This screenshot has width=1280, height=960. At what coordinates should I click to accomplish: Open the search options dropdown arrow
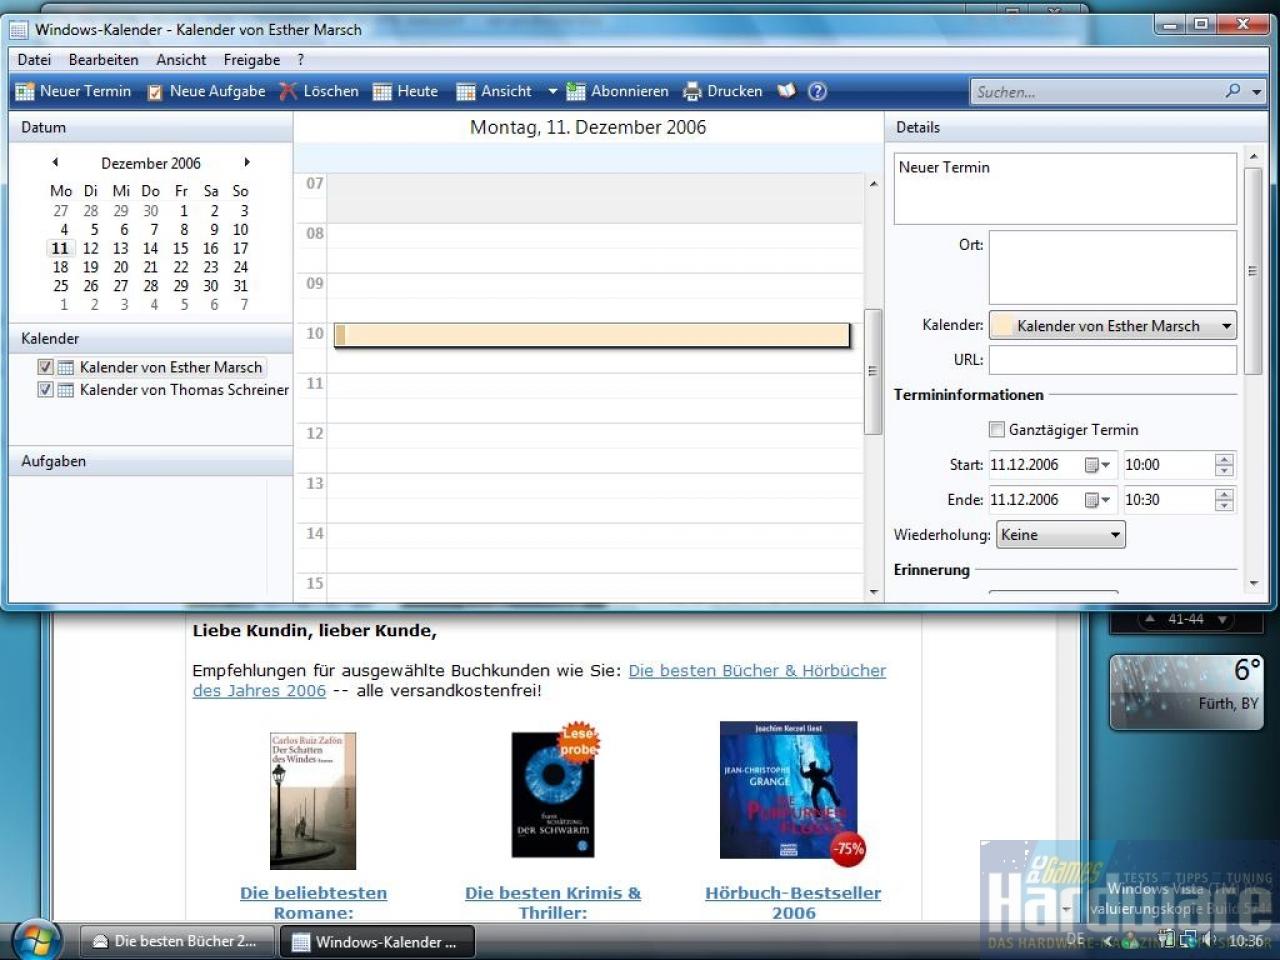point(1256,91)
